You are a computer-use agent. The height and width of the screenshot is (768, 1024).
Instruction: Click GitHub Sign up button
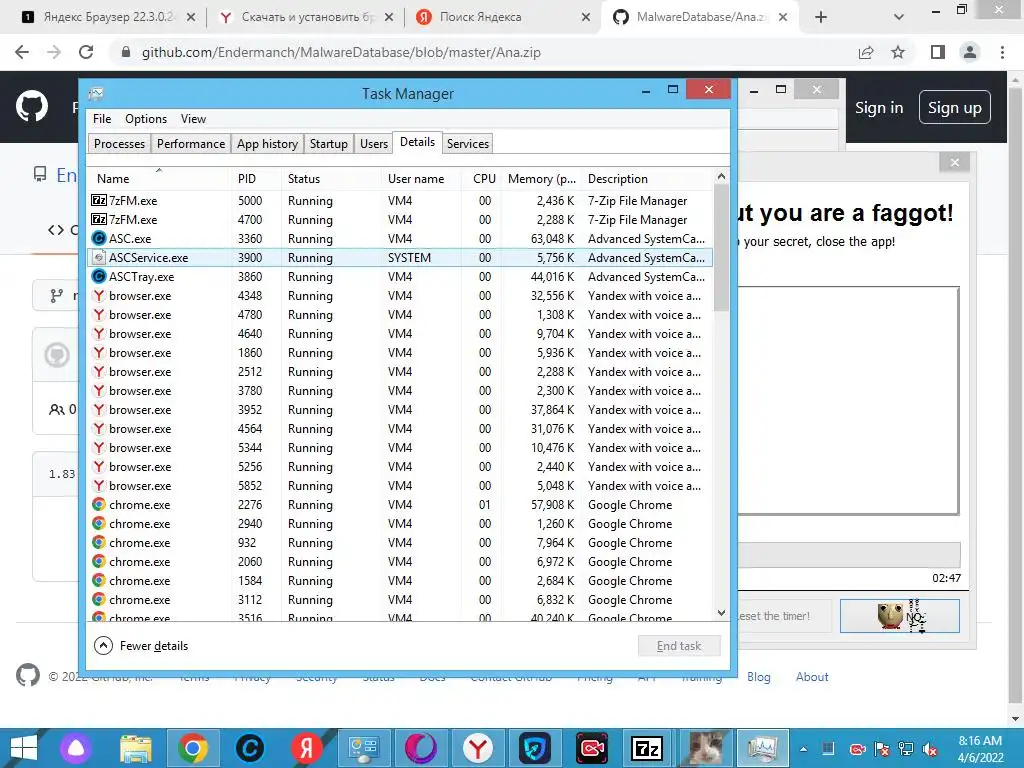(x=955, y=108)
